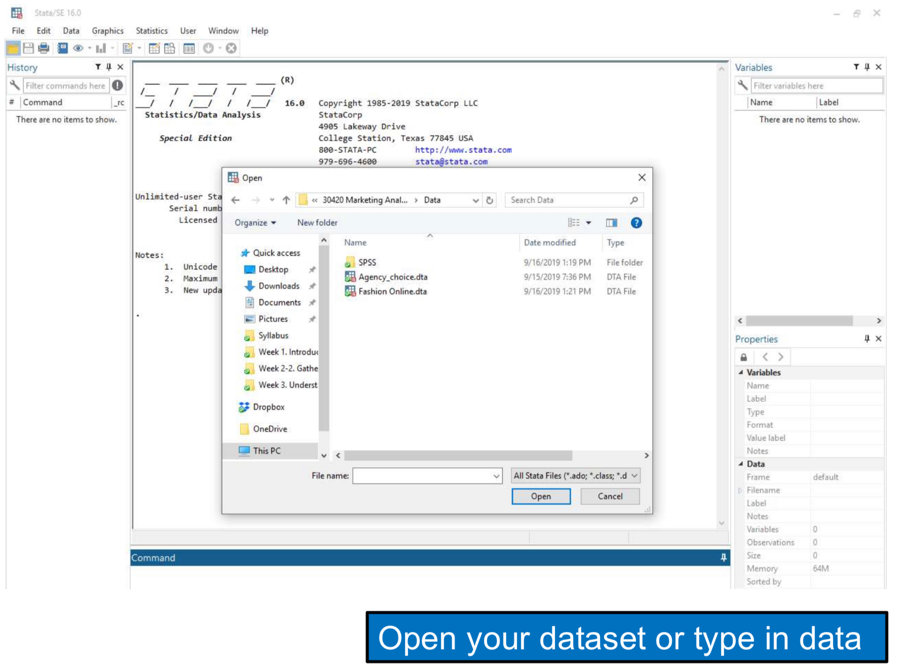Select Agency_choice.dta file
The width and height of the screenshot is (900, 672).
[x=393, y=277]
